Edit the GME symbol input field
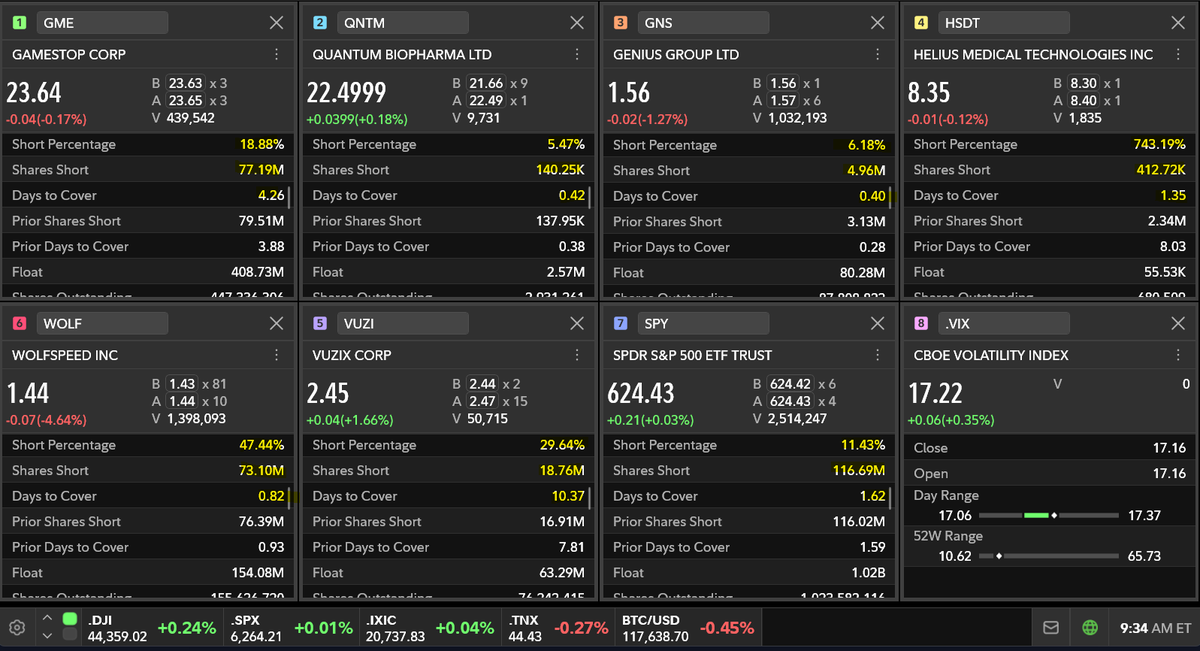 (102, 23)
